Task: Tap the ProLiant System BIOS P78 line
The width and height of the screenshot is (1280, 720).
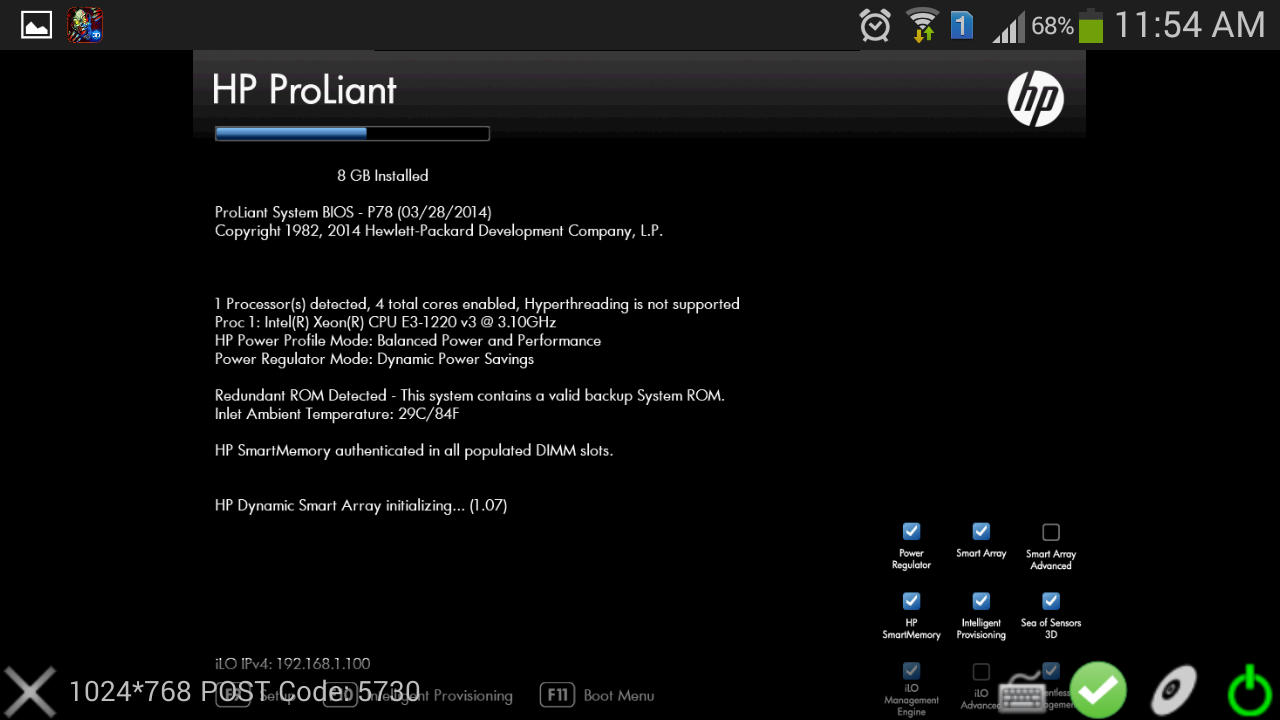Action: coord(353,212)
